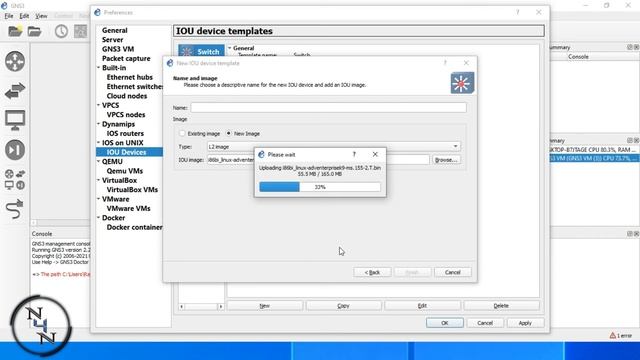
Task: Close the Please wait upload dialog
Action: pyautogui.click(x=375, y=154)
